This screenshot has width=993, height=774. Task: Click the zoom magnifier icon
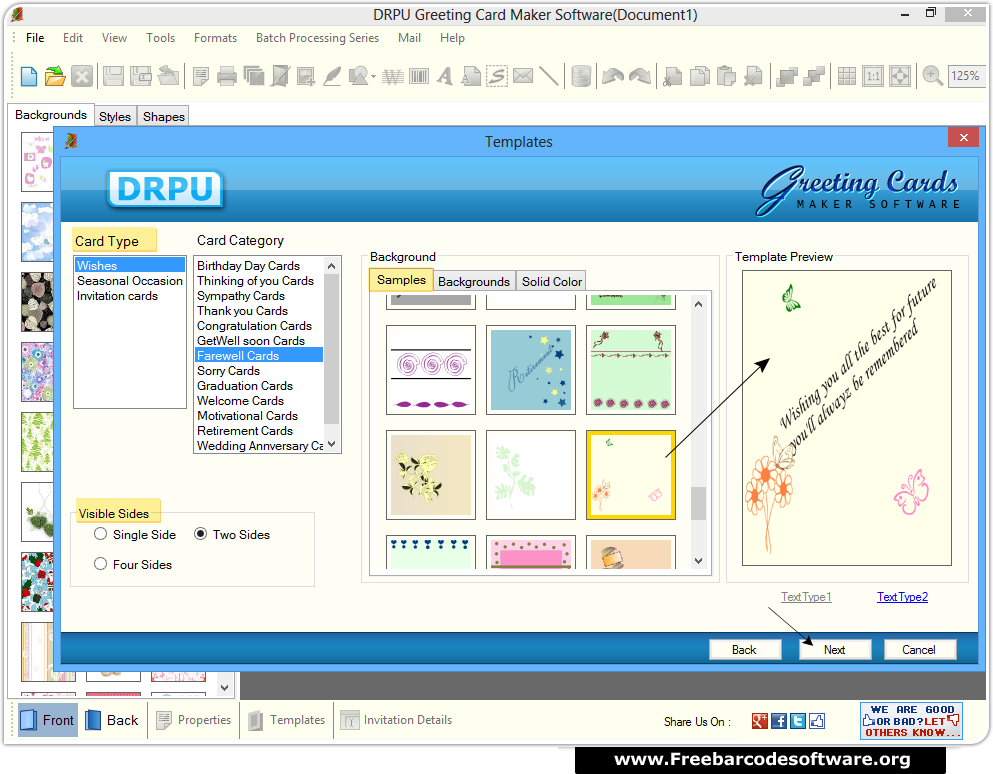pyautogui.click(x=932, y=77)
